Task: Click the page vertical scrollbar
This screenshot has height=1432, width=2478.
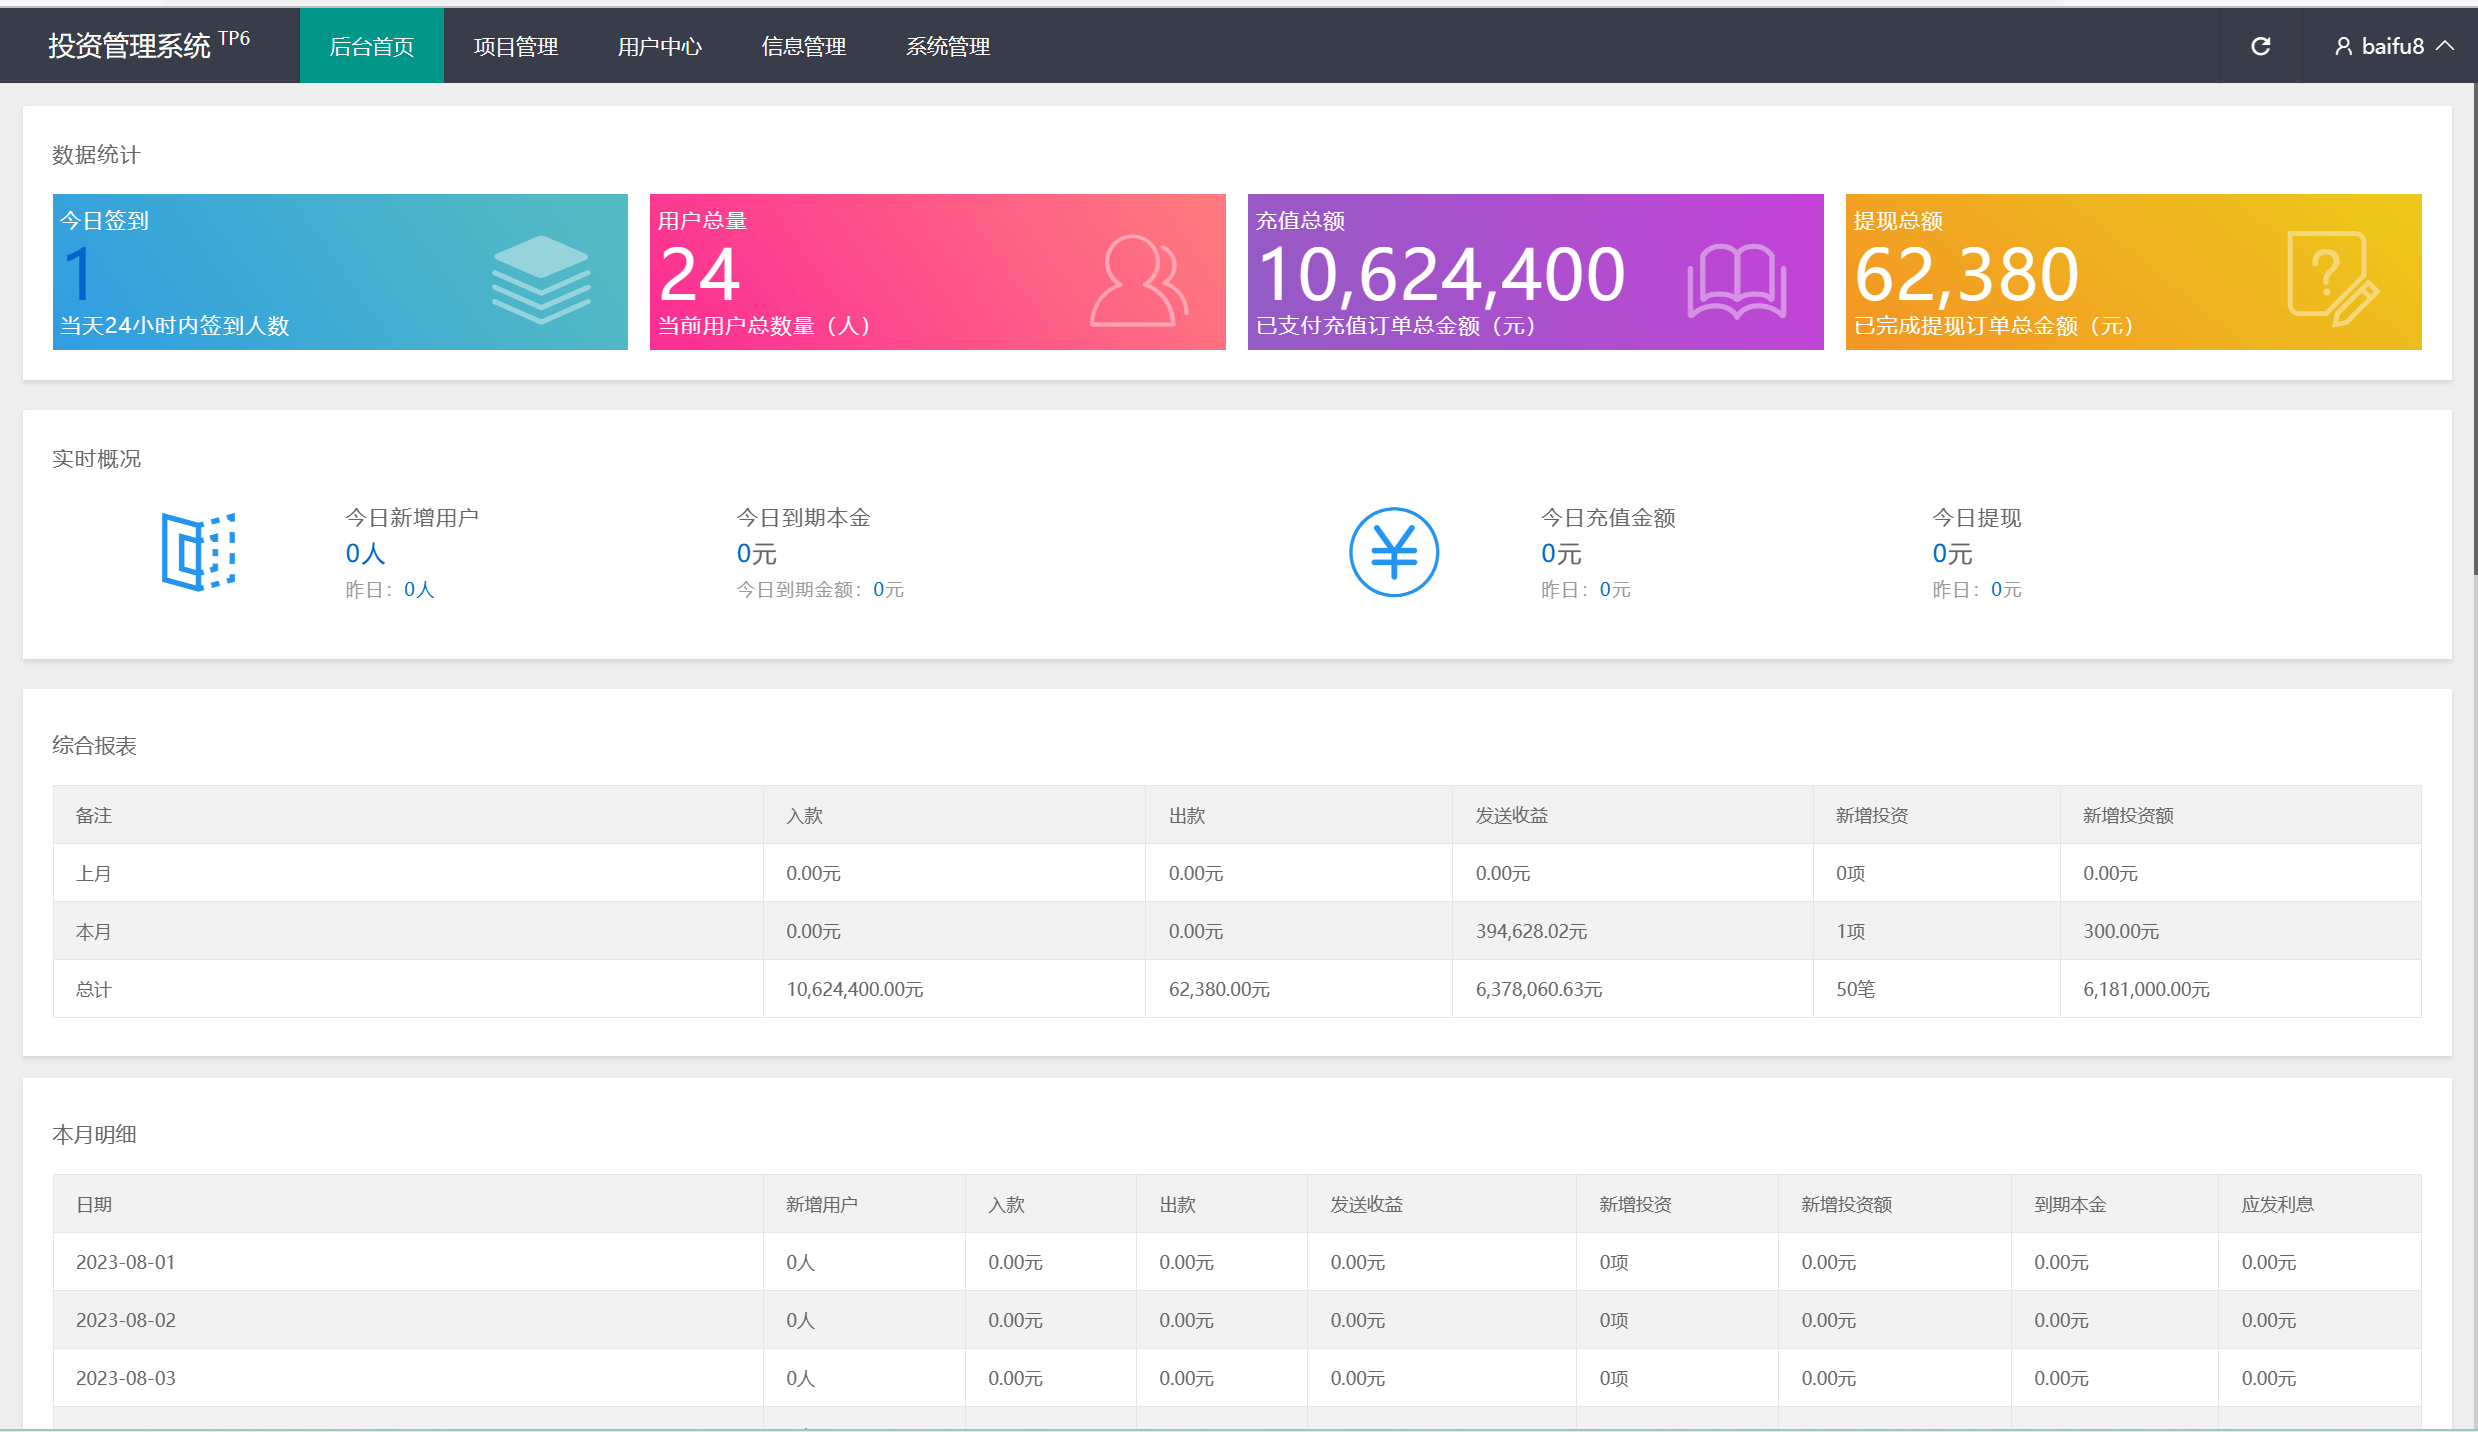Action: [x=2474, y=330]
